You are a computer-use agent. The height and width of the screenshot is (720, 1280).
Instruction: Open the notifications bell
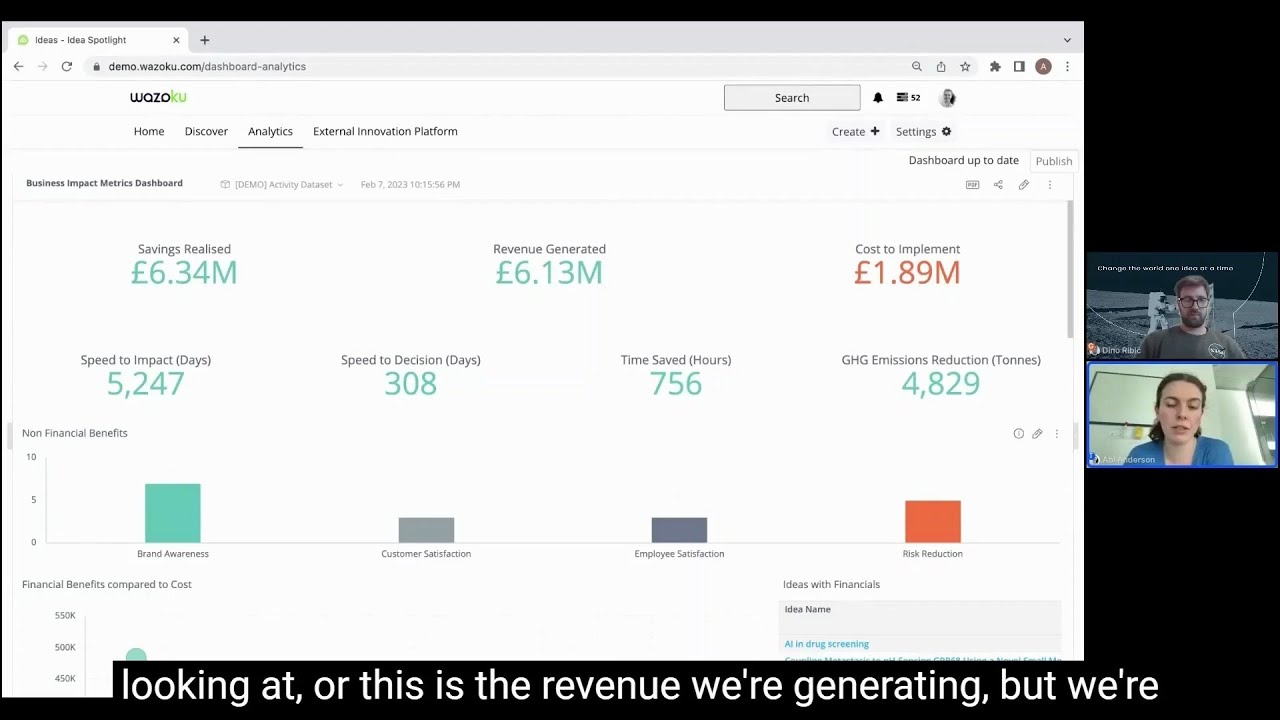pyautogui.click(x=878, y=97)
